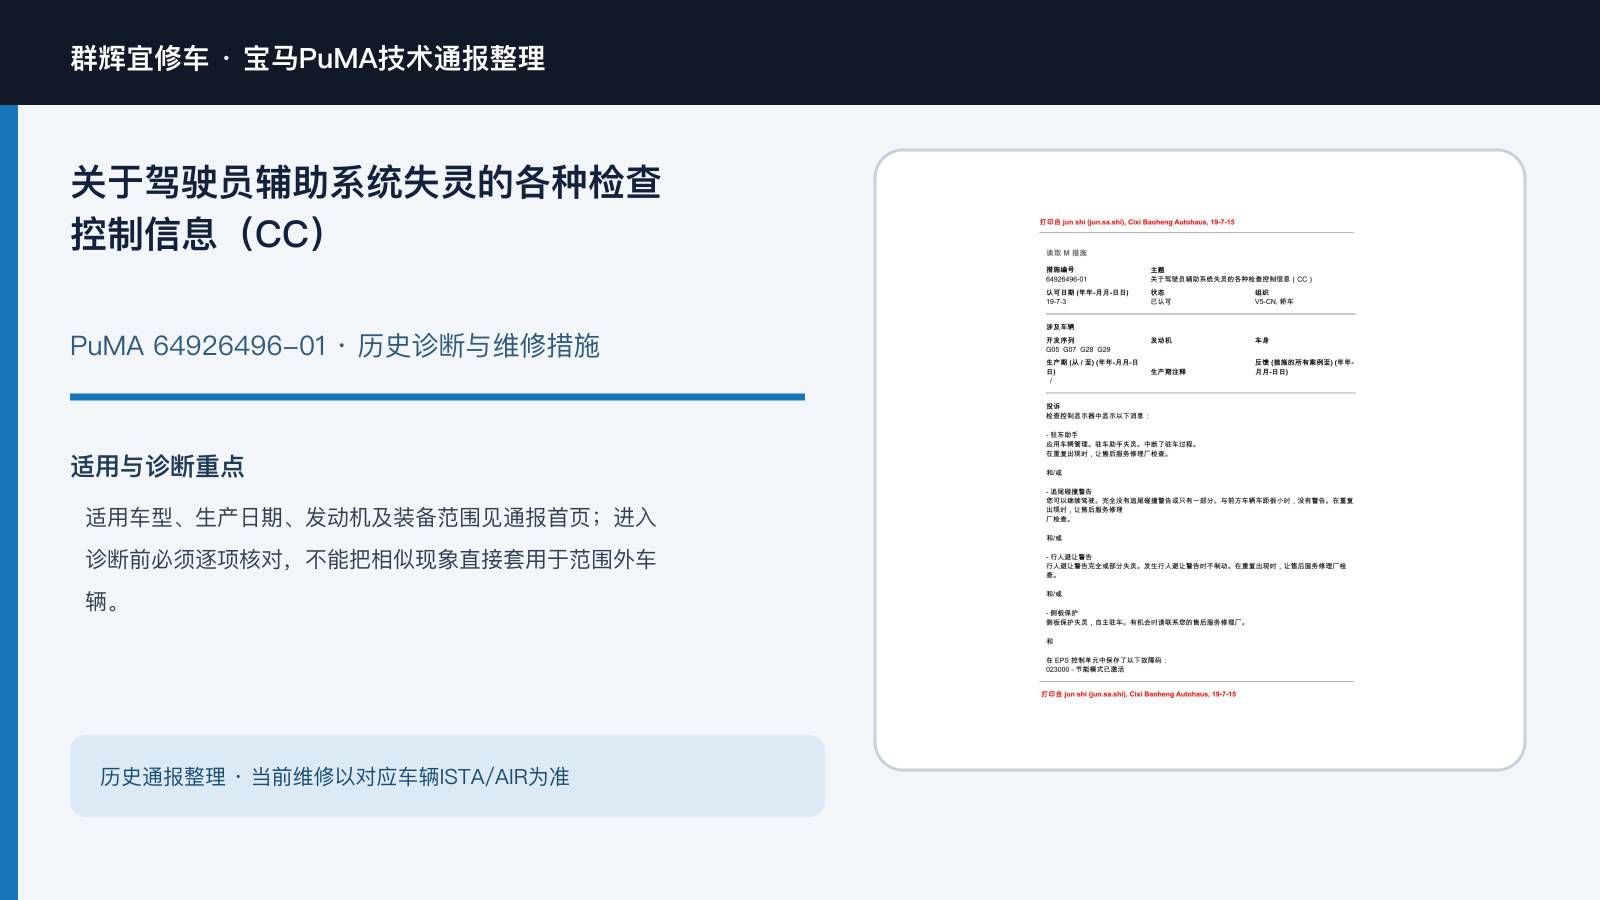This screenshot has height=900, width=1600.
Task: Select the 投诉 section heading in the document
Action: pos(1053,407)
